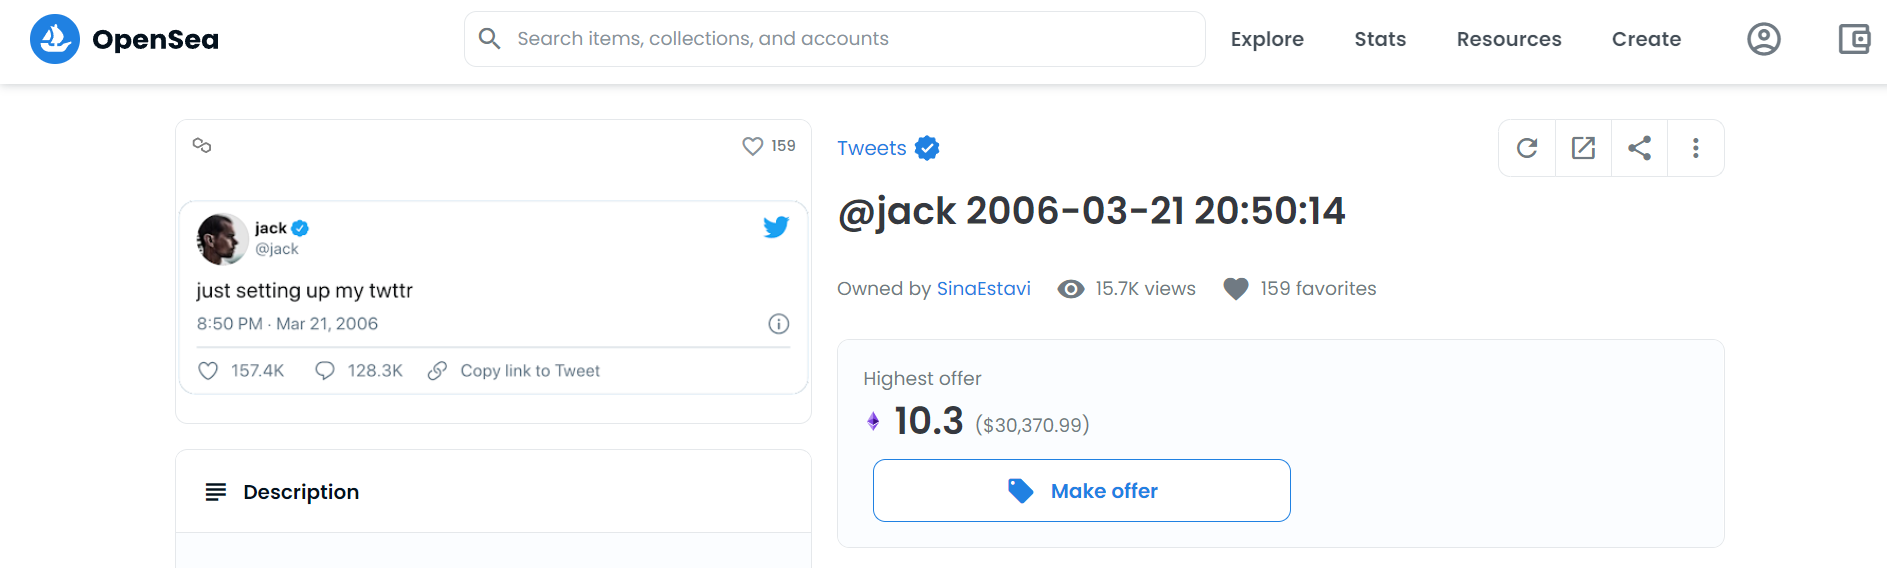Viewport: 1887px width, 568px height.
Task: Click the OpenSea logo icon
Action: tap(55, 39)
